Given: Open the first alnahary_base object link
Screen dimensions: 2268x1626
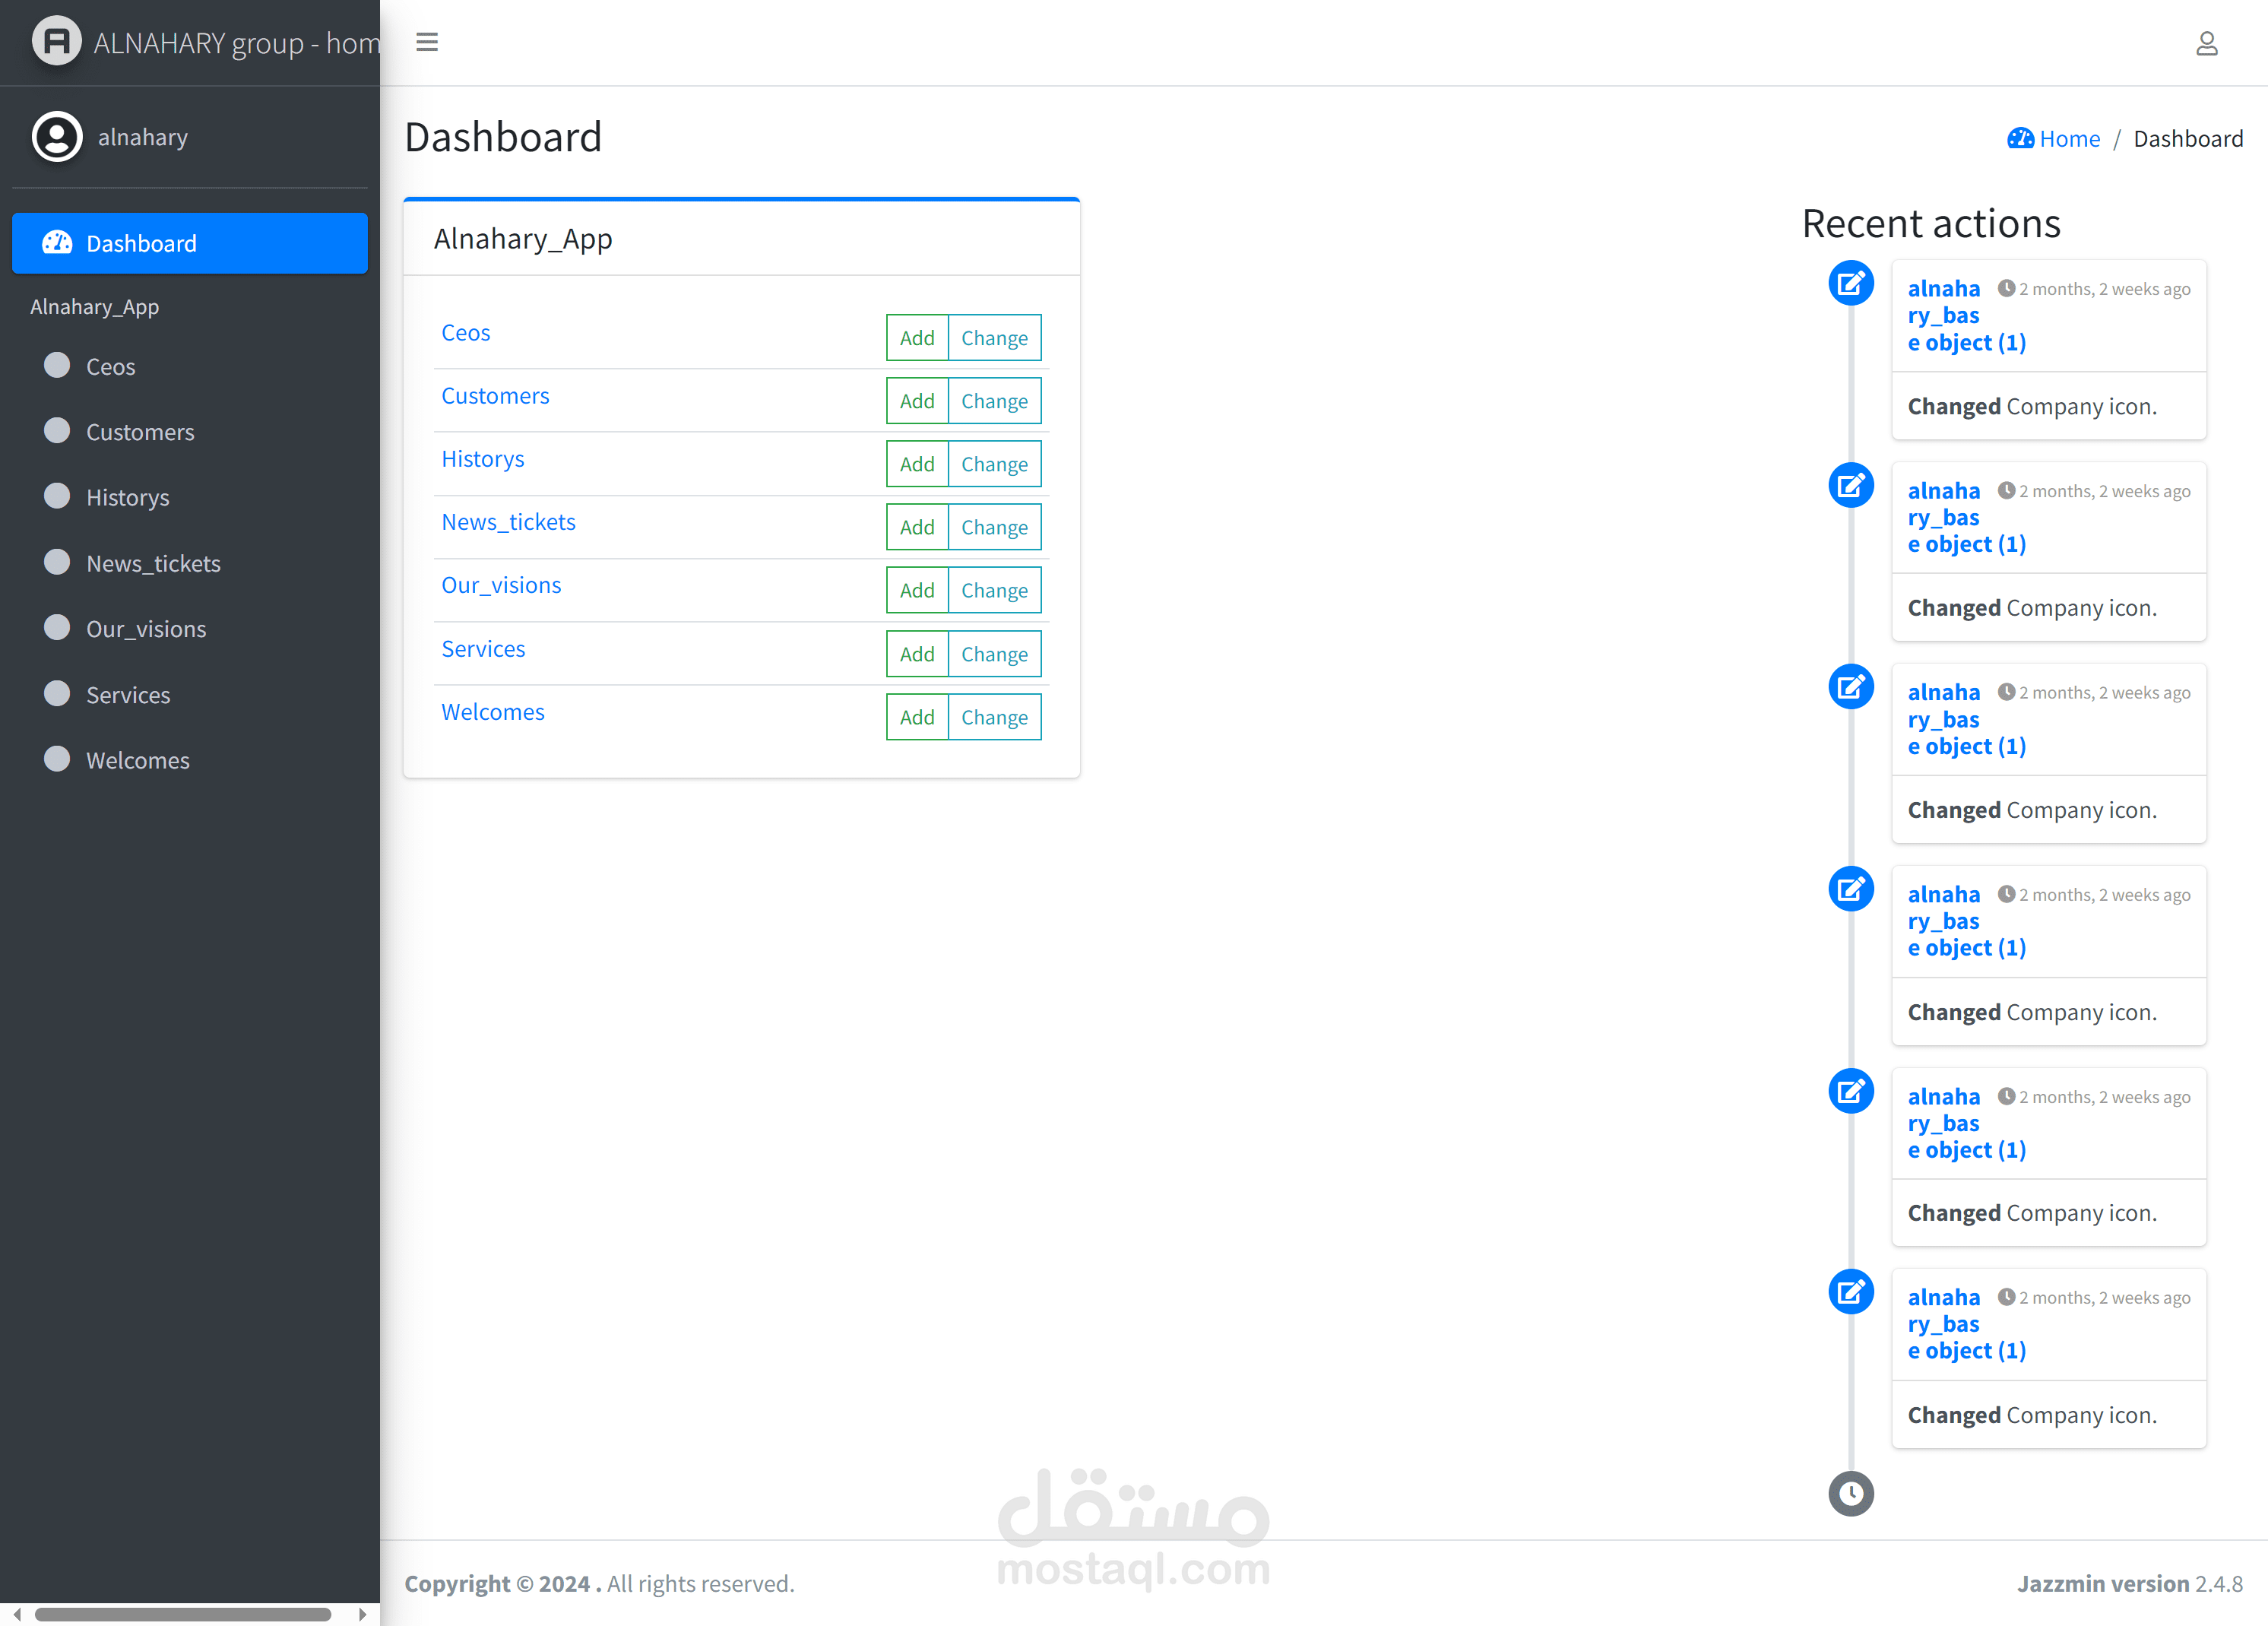Looking at the screenshot, I should point(1944,315).
